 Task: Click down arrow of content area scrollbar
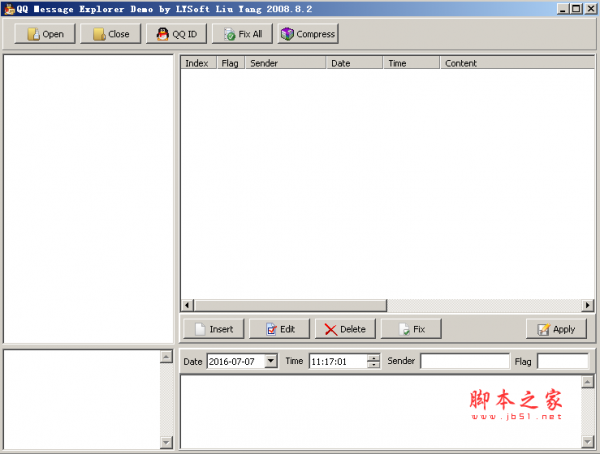[587, 442]
